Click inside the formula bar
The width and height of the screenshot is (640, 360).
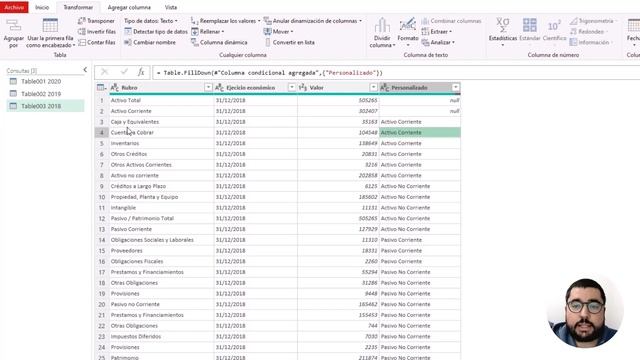[396, 73]
